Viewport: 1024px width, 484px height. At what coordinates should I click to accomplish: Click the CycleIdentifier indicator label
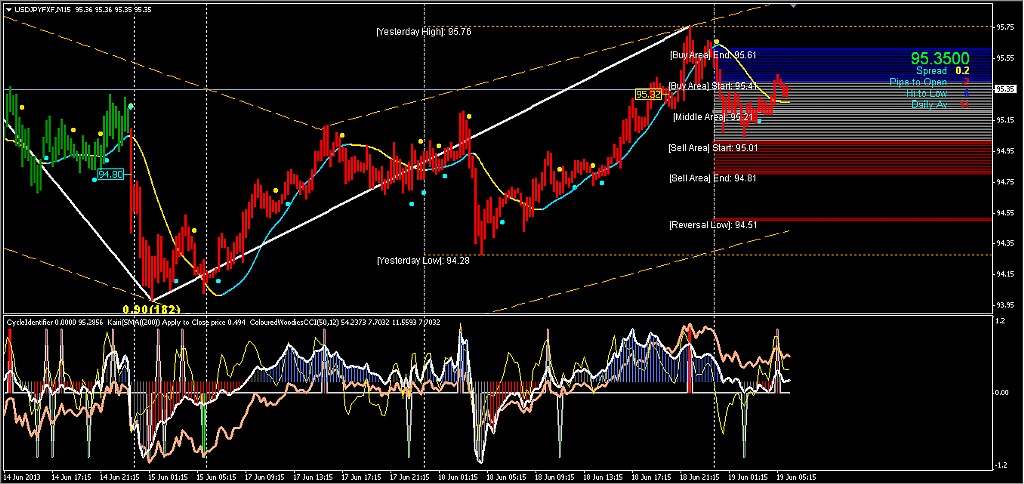[28, 321]
